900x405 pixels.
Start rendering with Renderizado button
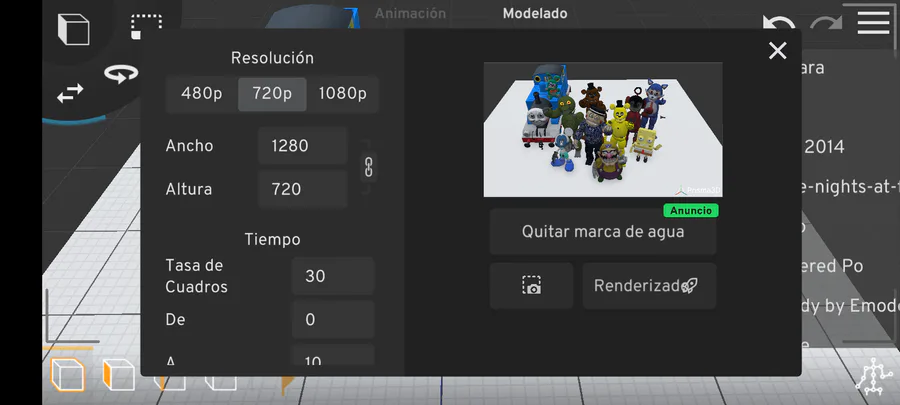[649, 286]
